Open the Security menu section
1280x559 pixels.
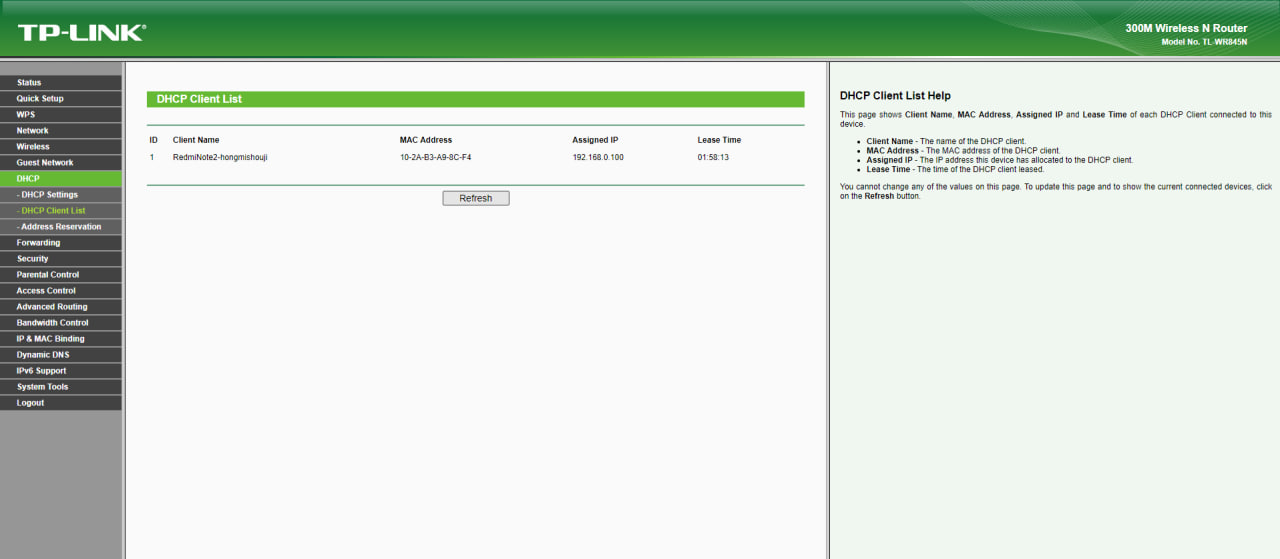(x=33, y=259)
